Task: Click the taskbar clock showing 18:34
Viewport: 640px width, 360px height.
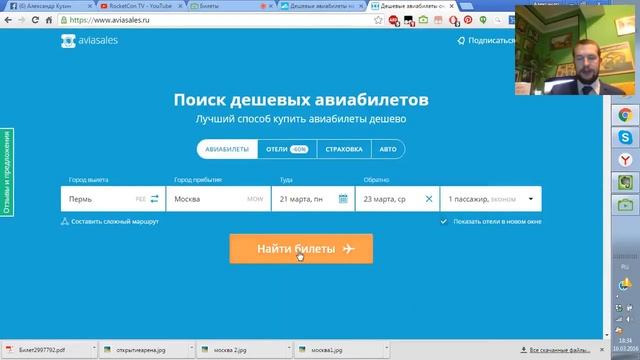Action: pos(625,340)
